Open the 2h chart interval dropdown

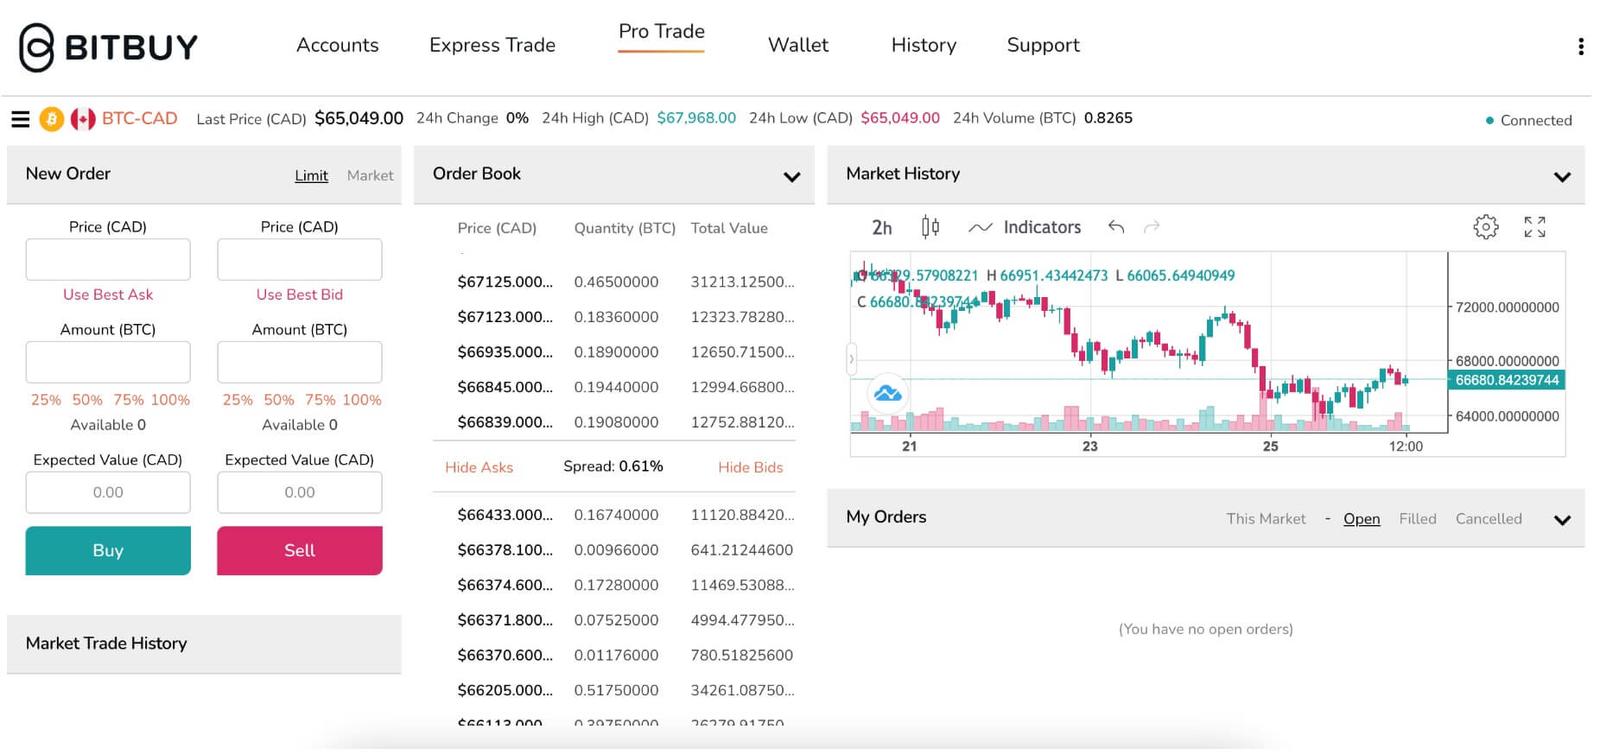(x=881, y=227)
